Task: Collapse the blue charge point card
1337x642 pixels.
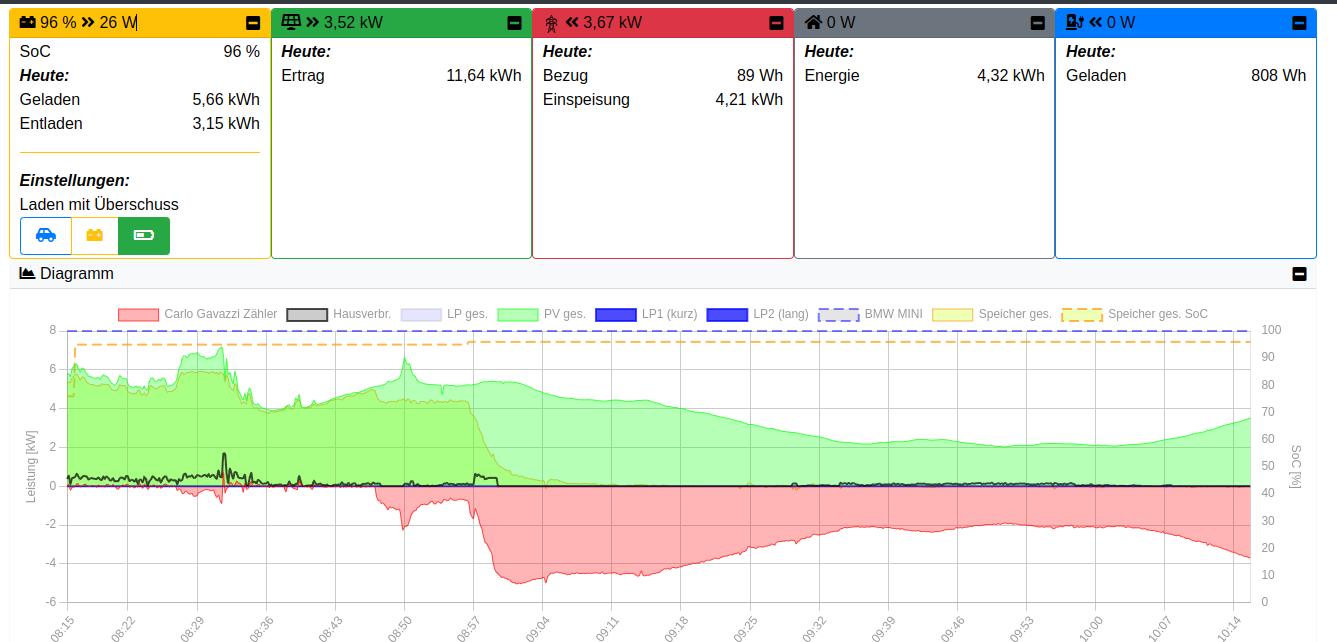Action: (1299, 23)
